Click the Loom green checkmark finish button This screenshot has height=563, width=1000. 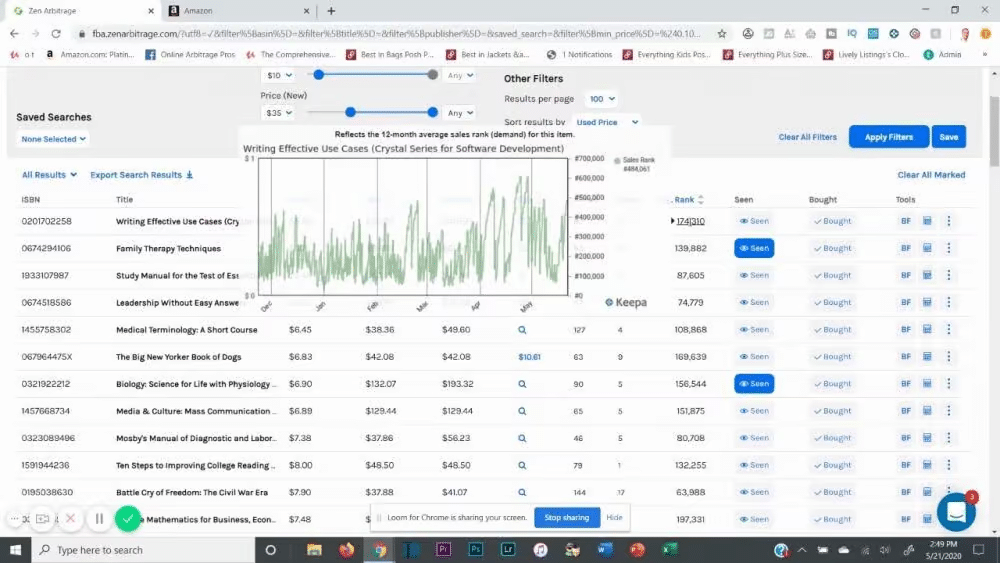click(x=128, y=519)
